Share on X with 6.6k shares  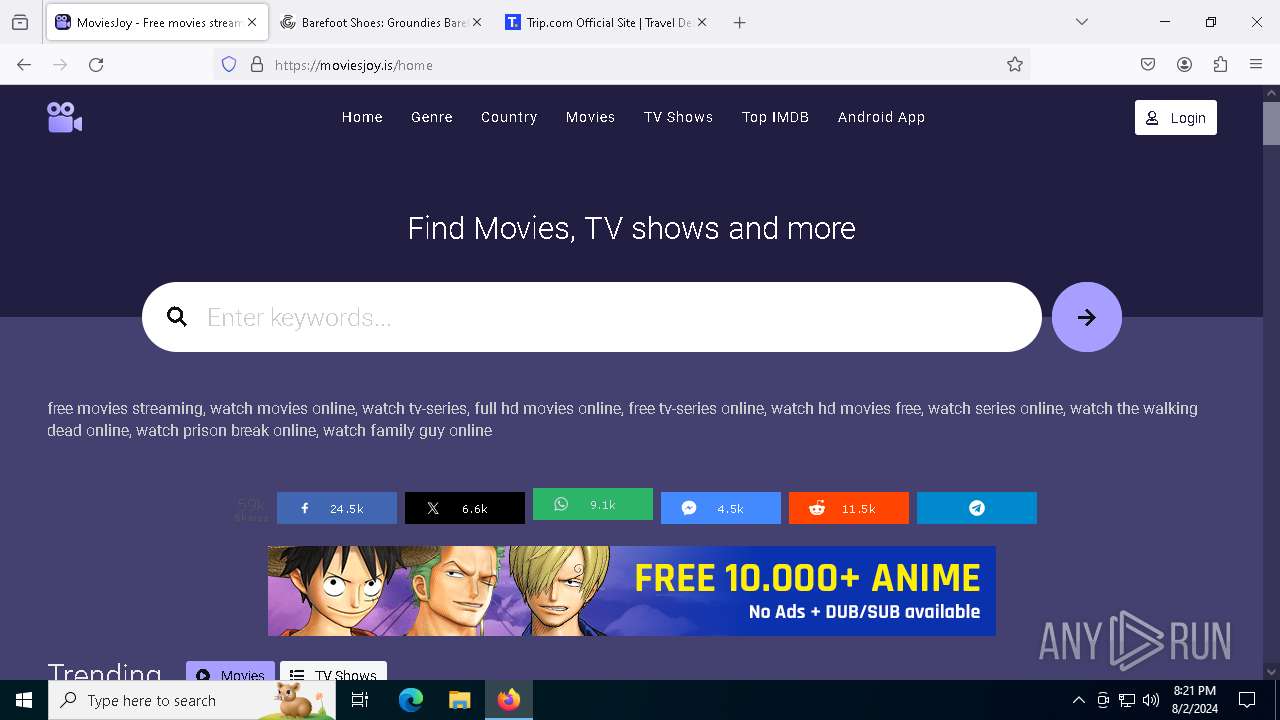pyautogui.click(x=465, y=508)
